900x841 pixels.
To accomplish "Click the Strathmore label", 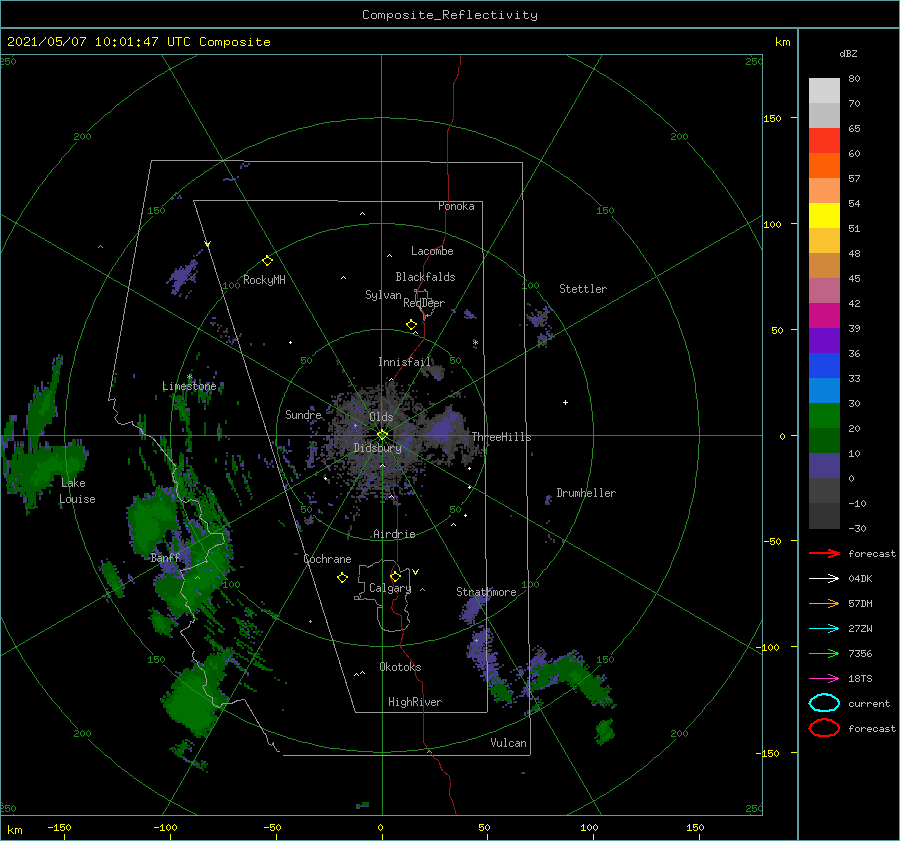I will coord(486,592).
